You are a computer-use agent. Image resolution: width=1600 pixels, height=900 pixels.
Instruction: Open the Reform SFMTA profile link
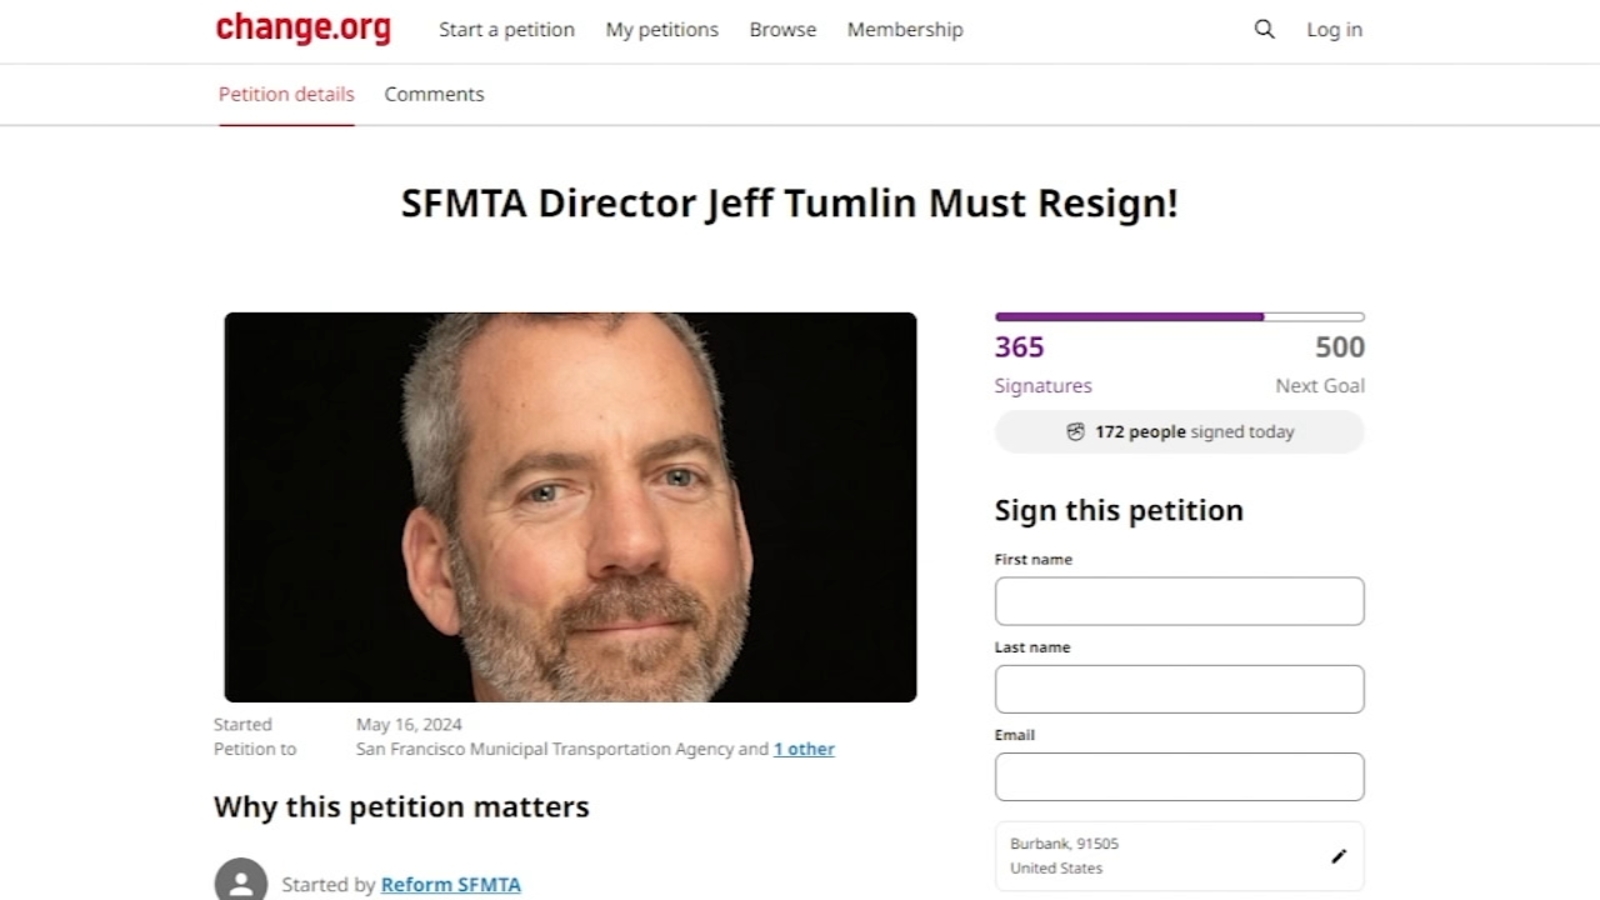click(451, 885)
